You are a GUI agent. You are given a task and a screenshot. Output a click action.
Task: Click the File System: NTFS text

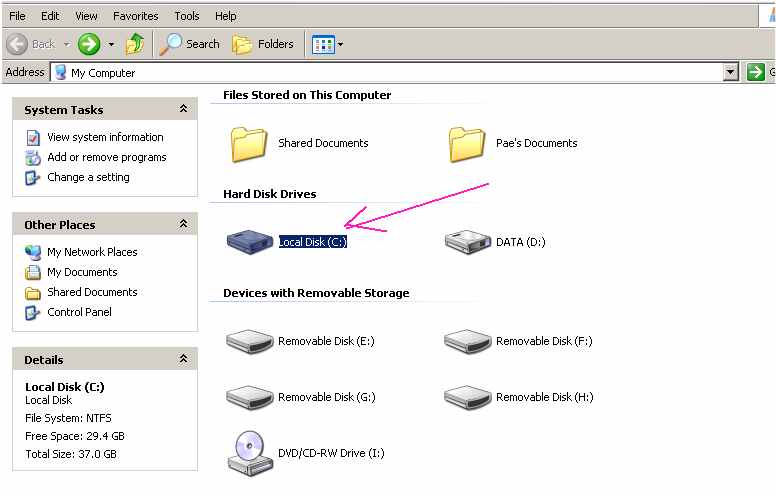point(68,418)
